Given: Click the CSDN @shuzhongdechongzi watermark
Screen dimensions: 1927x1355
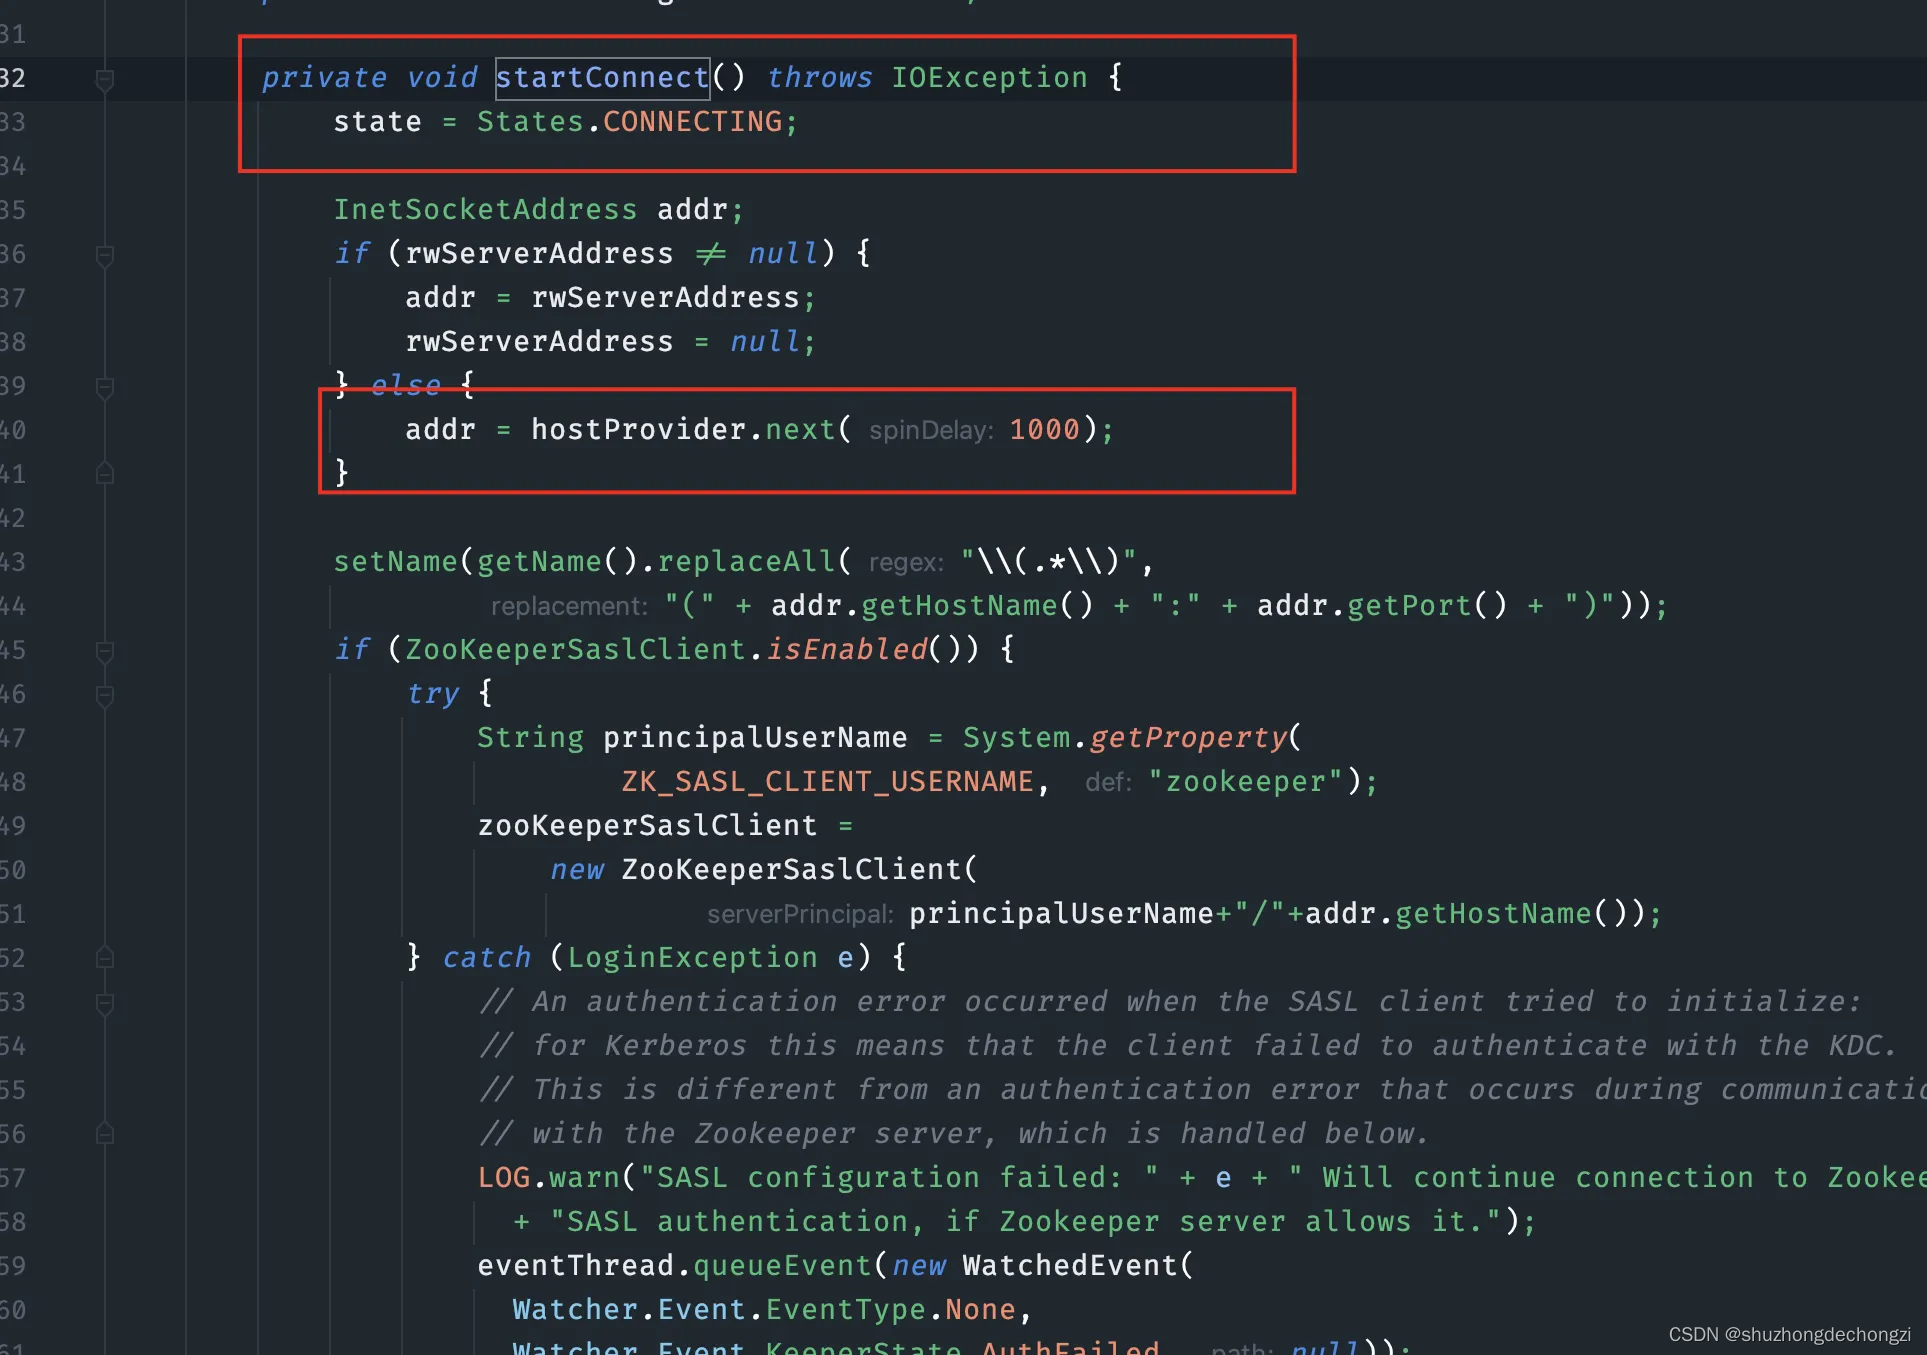Looking at the screenshot, I should pyautogui.click(x=1788, y=1335).
